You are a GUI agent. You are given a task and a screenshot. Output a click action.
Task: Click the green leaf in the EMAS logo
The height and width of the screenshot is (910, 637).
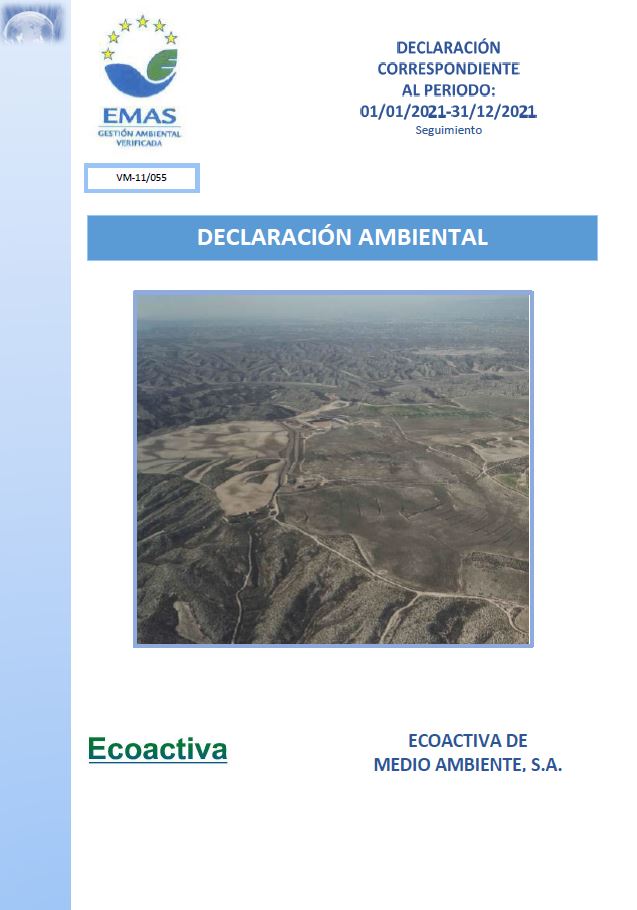click(x=162, y=66)
